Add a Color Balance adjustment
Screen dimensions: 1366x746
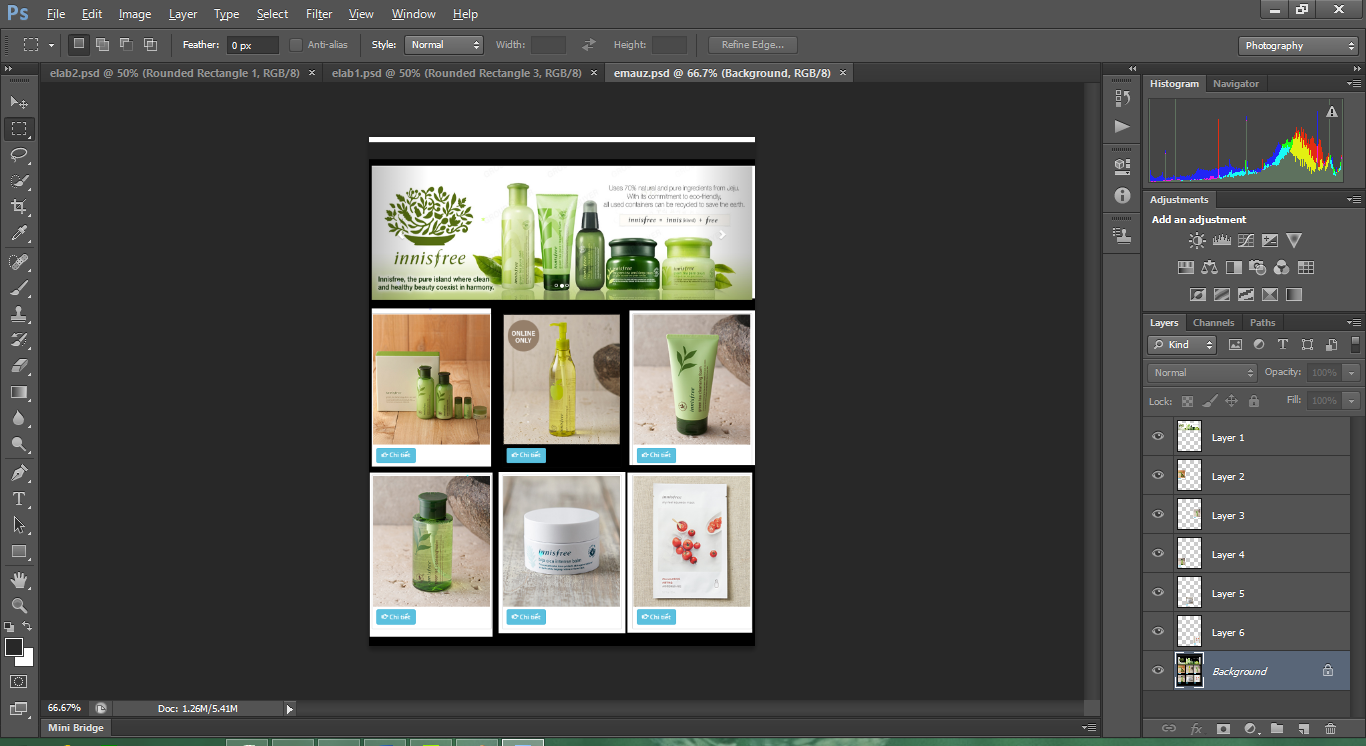(x=1210, y=267)
